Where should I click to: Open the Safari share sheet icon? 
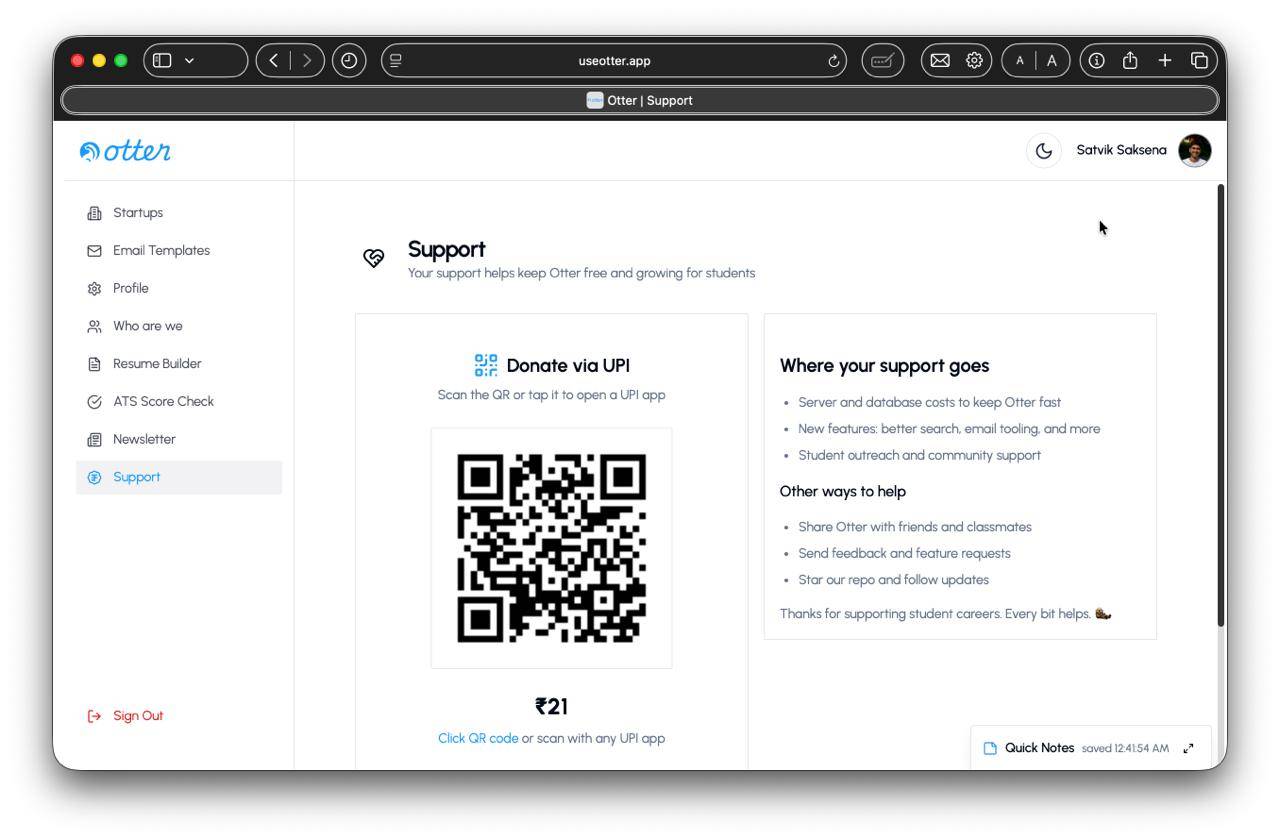(1130, 61)
